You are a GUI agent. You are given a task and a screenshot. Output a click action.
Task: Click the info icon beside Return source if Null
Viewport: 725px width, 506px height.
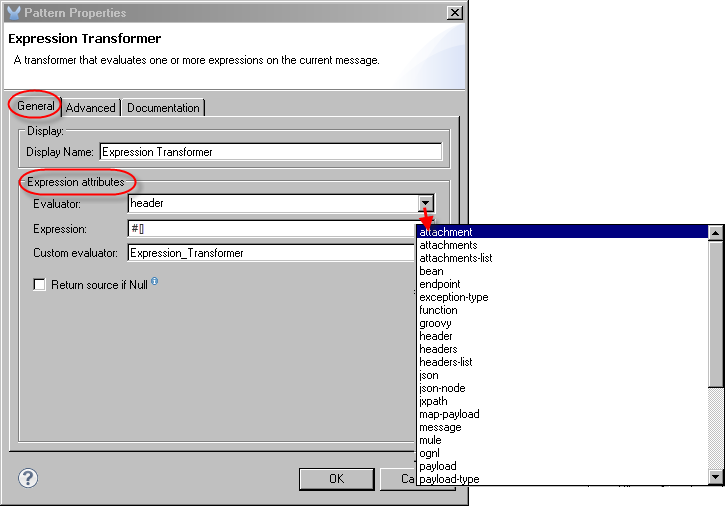click(x=155, y=282)
